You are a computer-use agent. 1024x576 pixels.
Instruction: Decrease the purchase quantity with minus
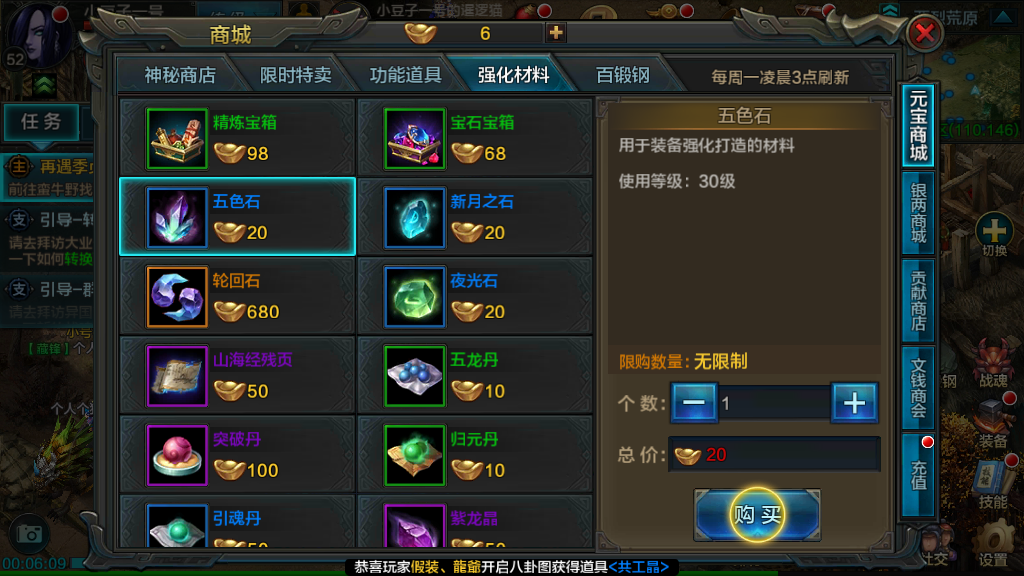point(694,403)
